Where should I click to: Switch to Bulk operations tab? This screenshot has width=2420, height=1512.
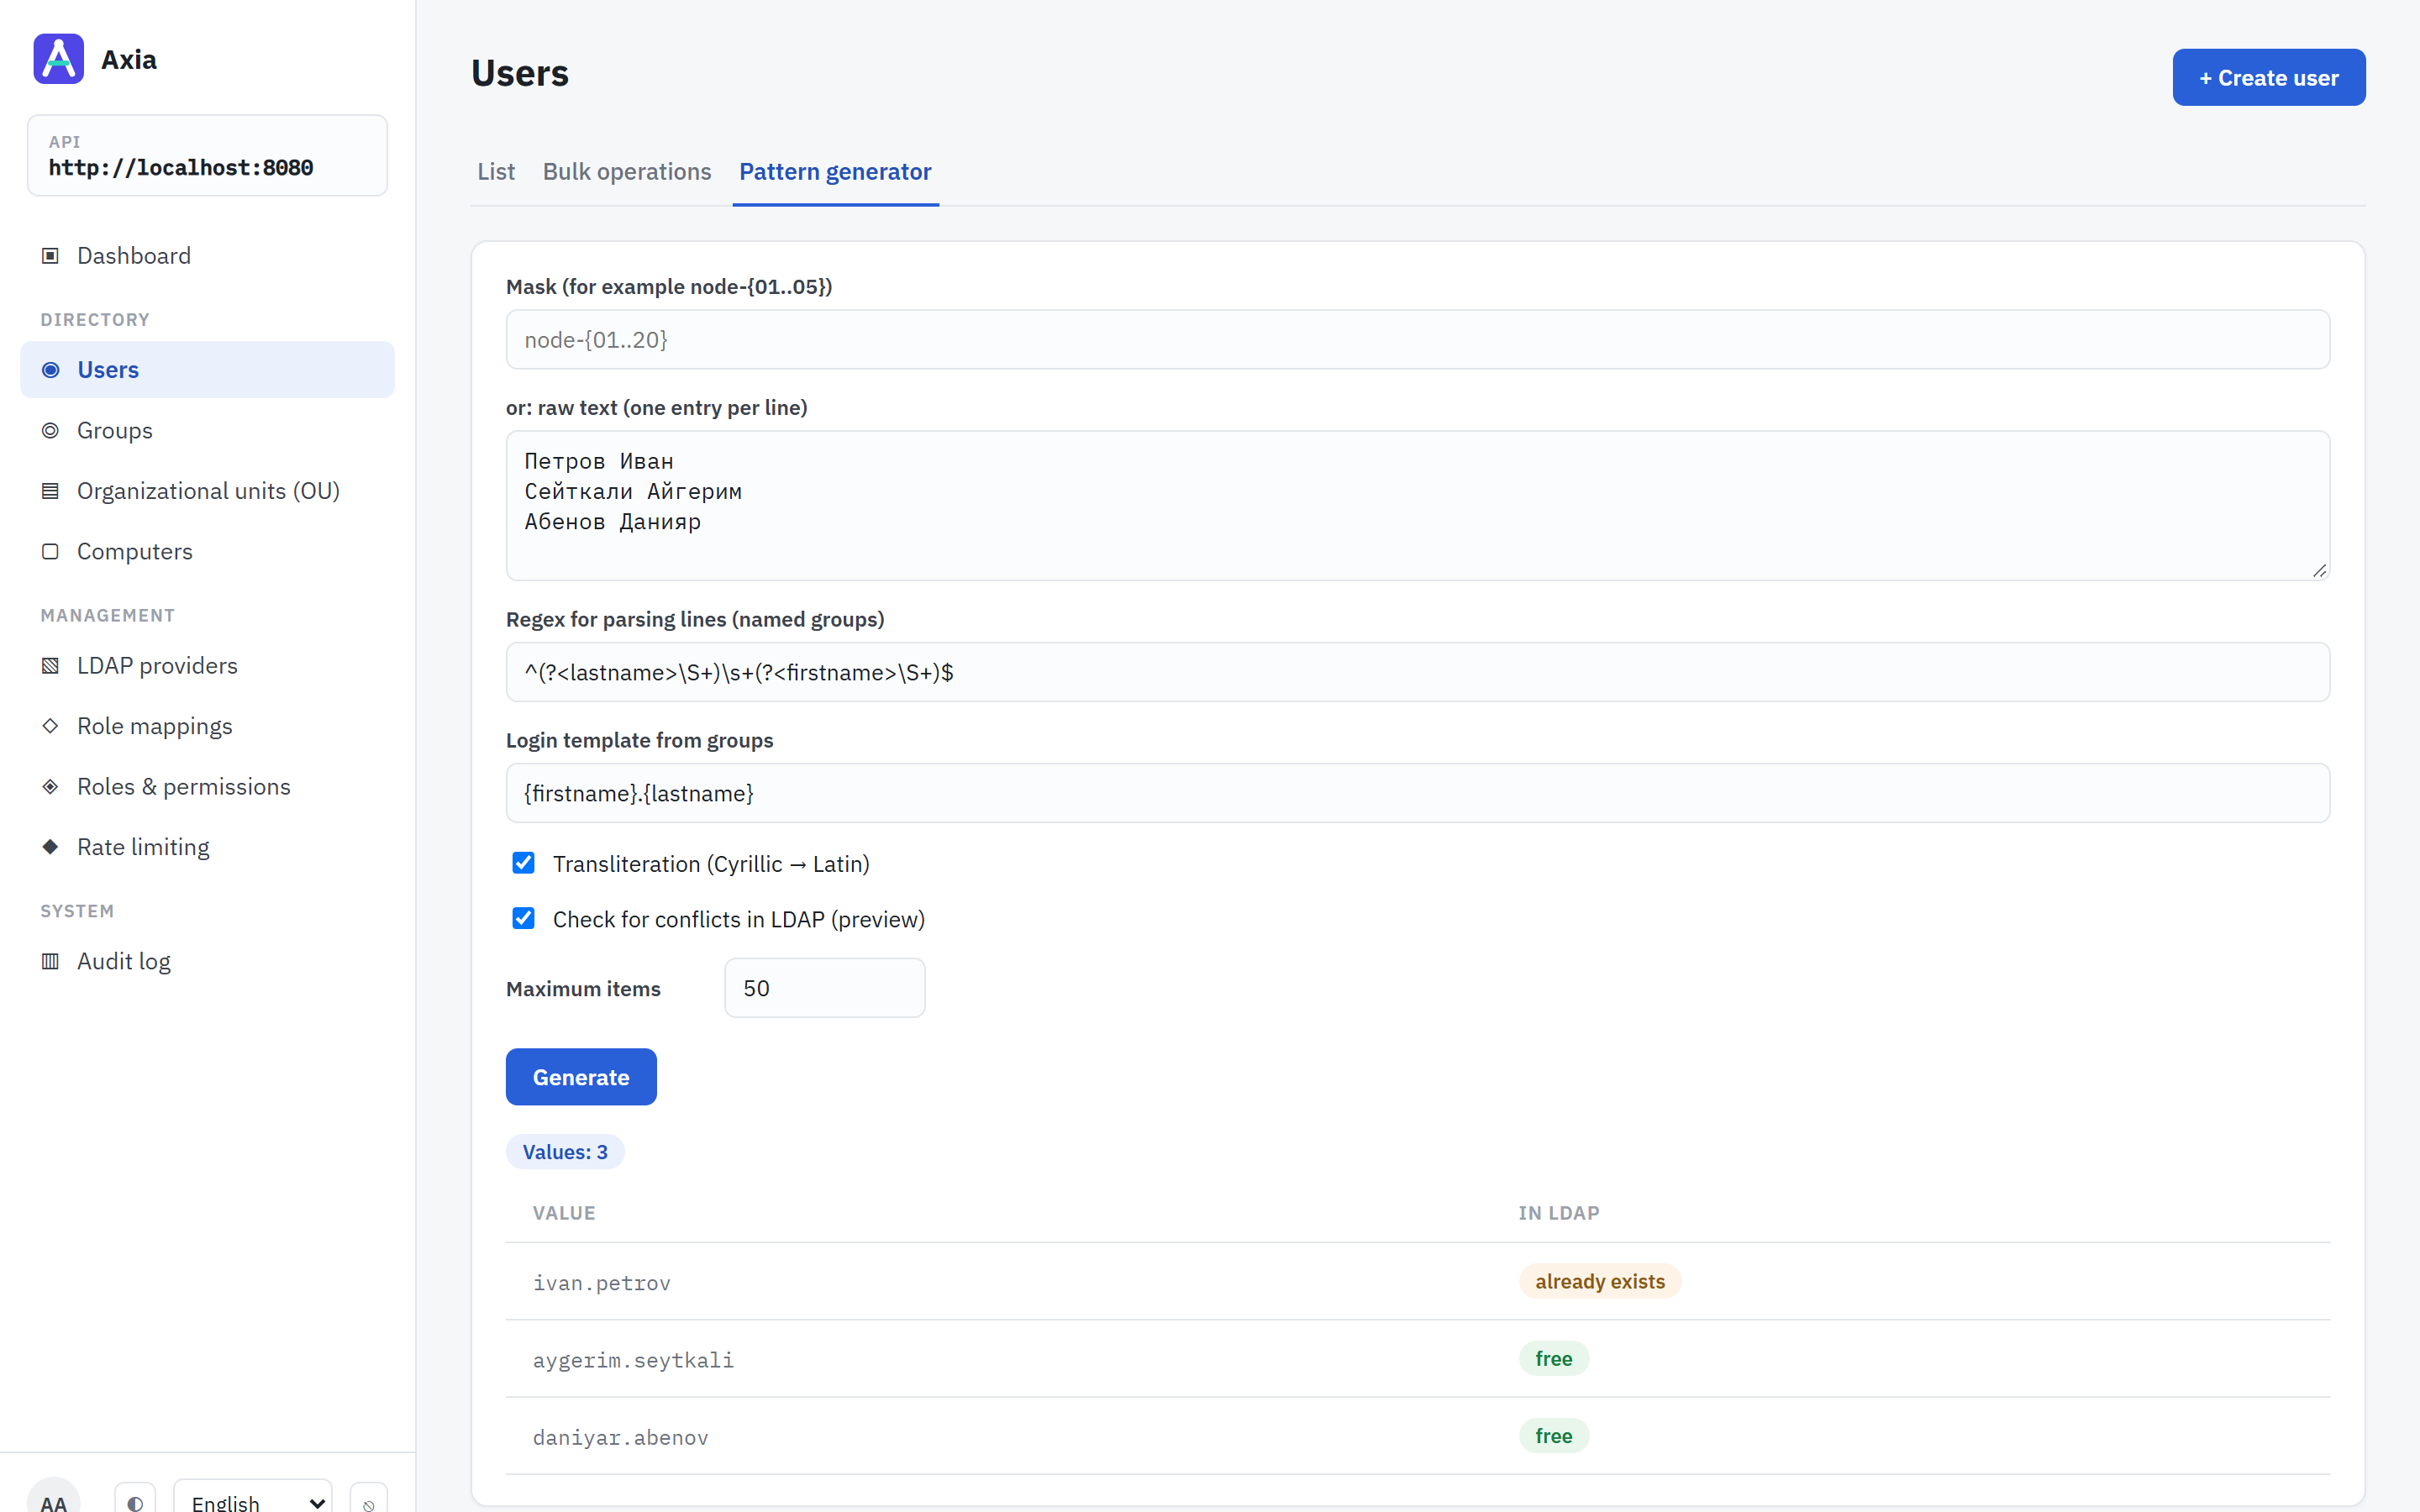click(627, 171)
